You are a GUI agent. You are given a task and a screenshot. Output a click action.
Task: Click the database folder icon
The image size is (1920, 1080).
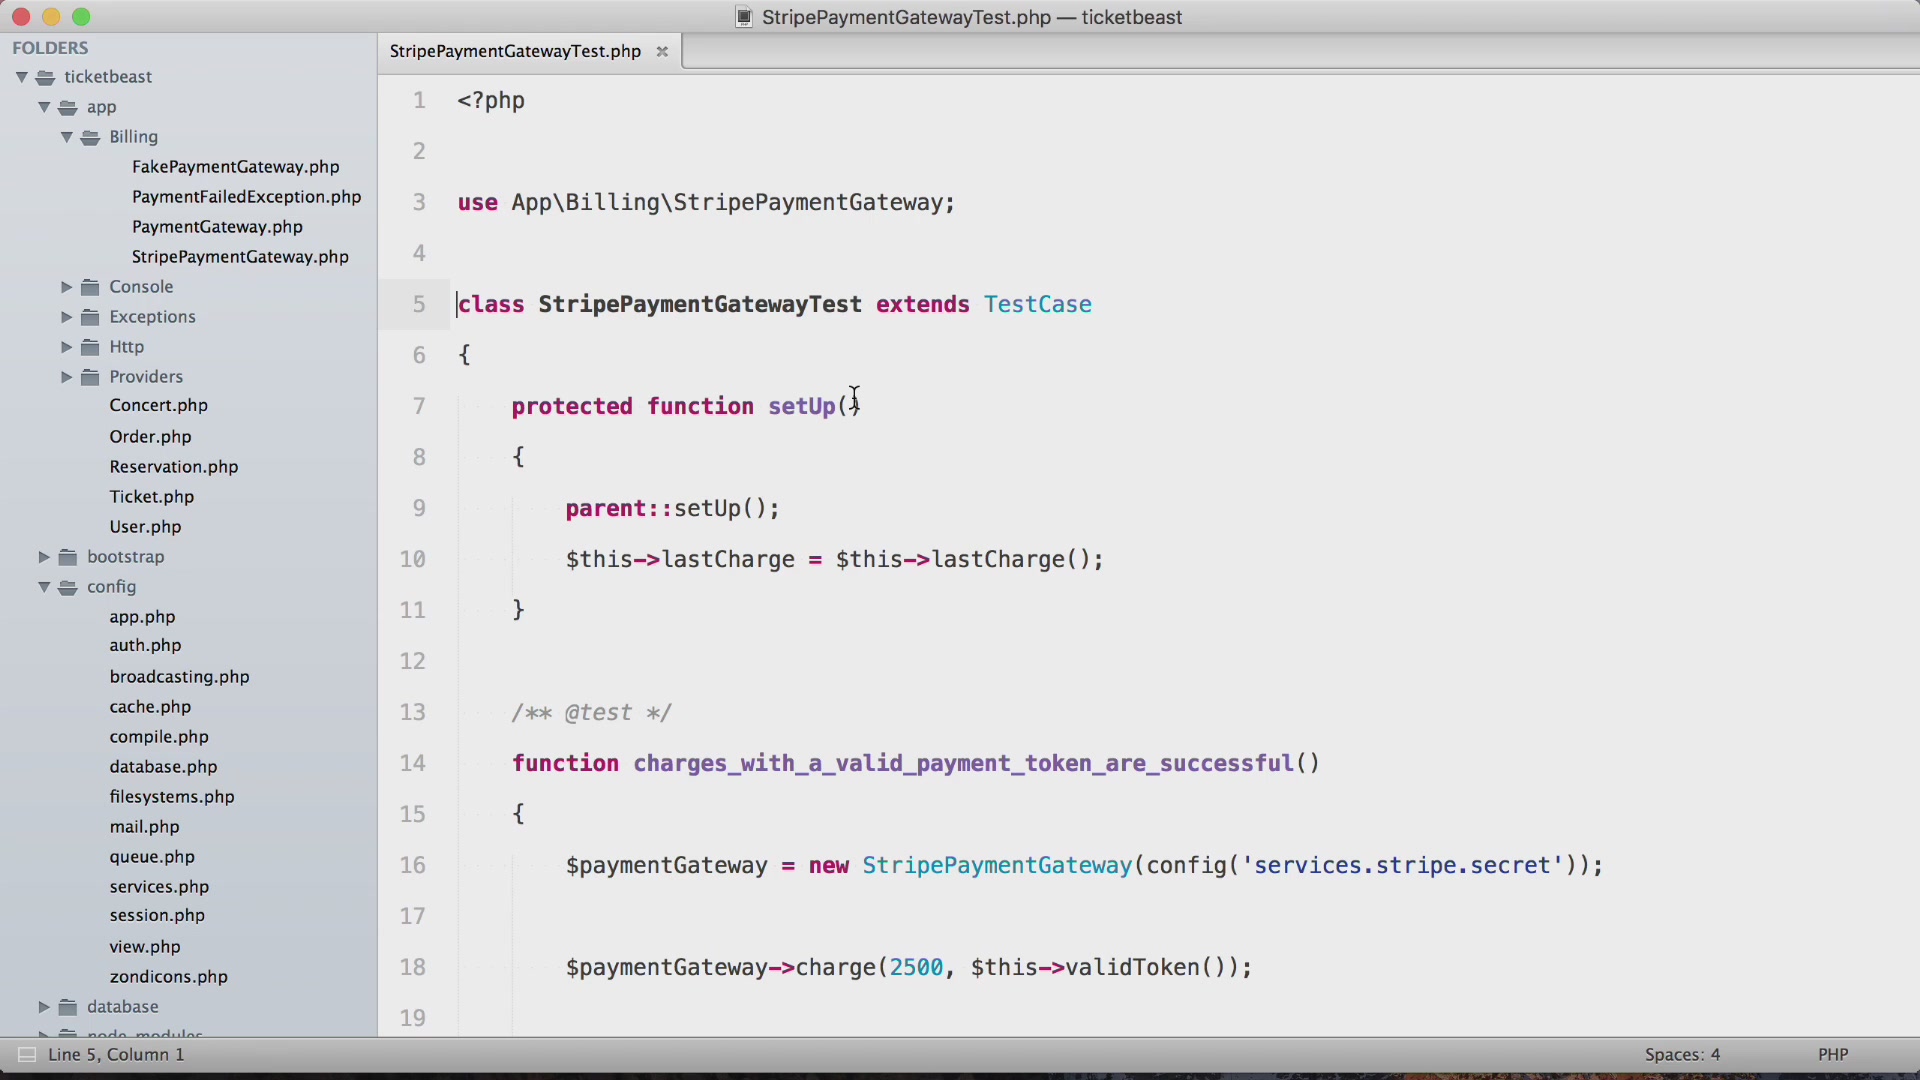click(68, 1007)
